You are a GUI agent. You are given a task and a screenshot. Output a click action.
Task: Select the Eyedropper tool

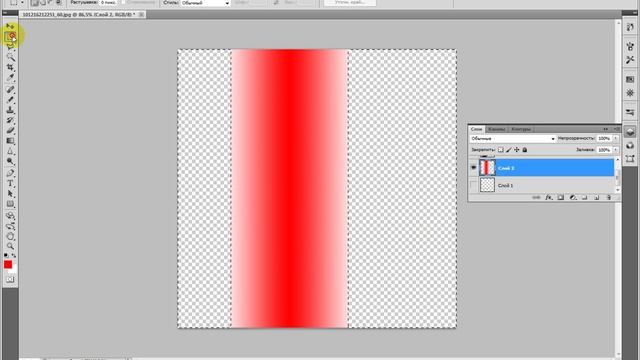[x=10, y=77]
